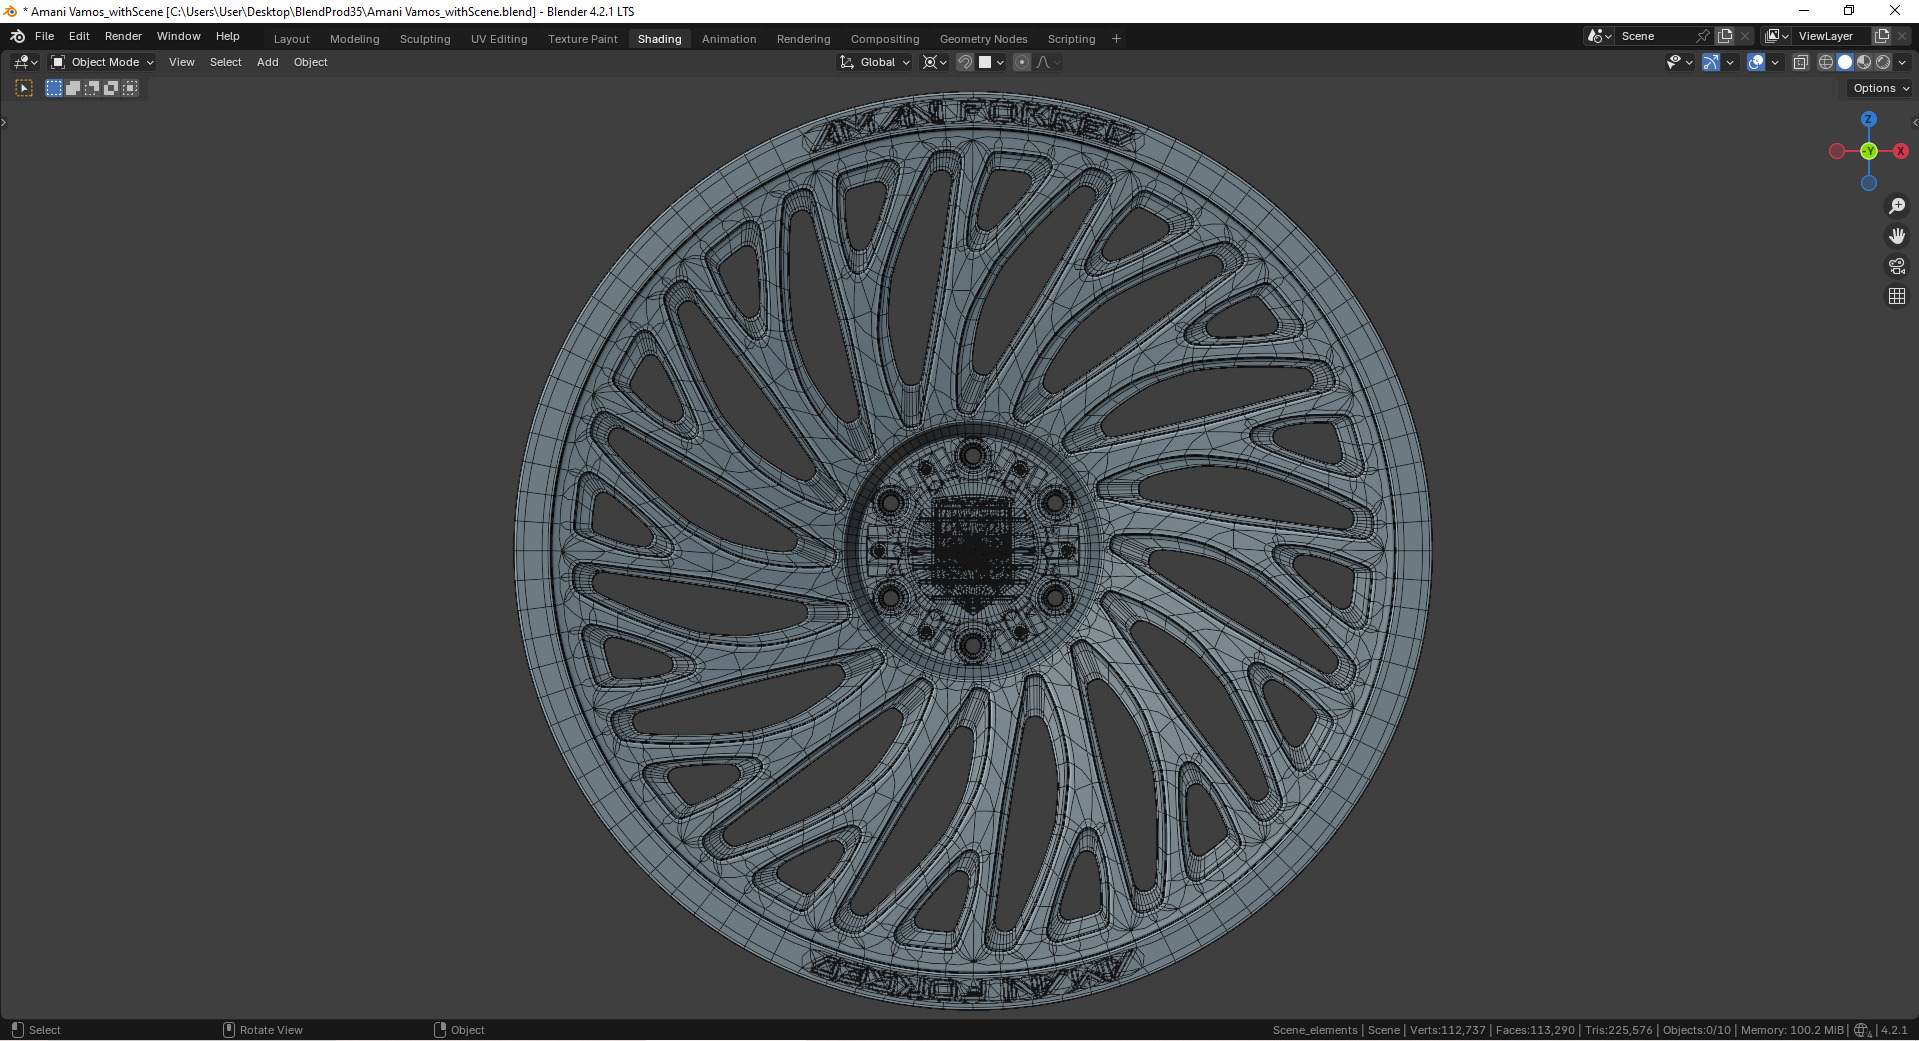Open the Object Mode dropdown
Viewport: 1919px width, 1041px height.
tap(102, 62)
